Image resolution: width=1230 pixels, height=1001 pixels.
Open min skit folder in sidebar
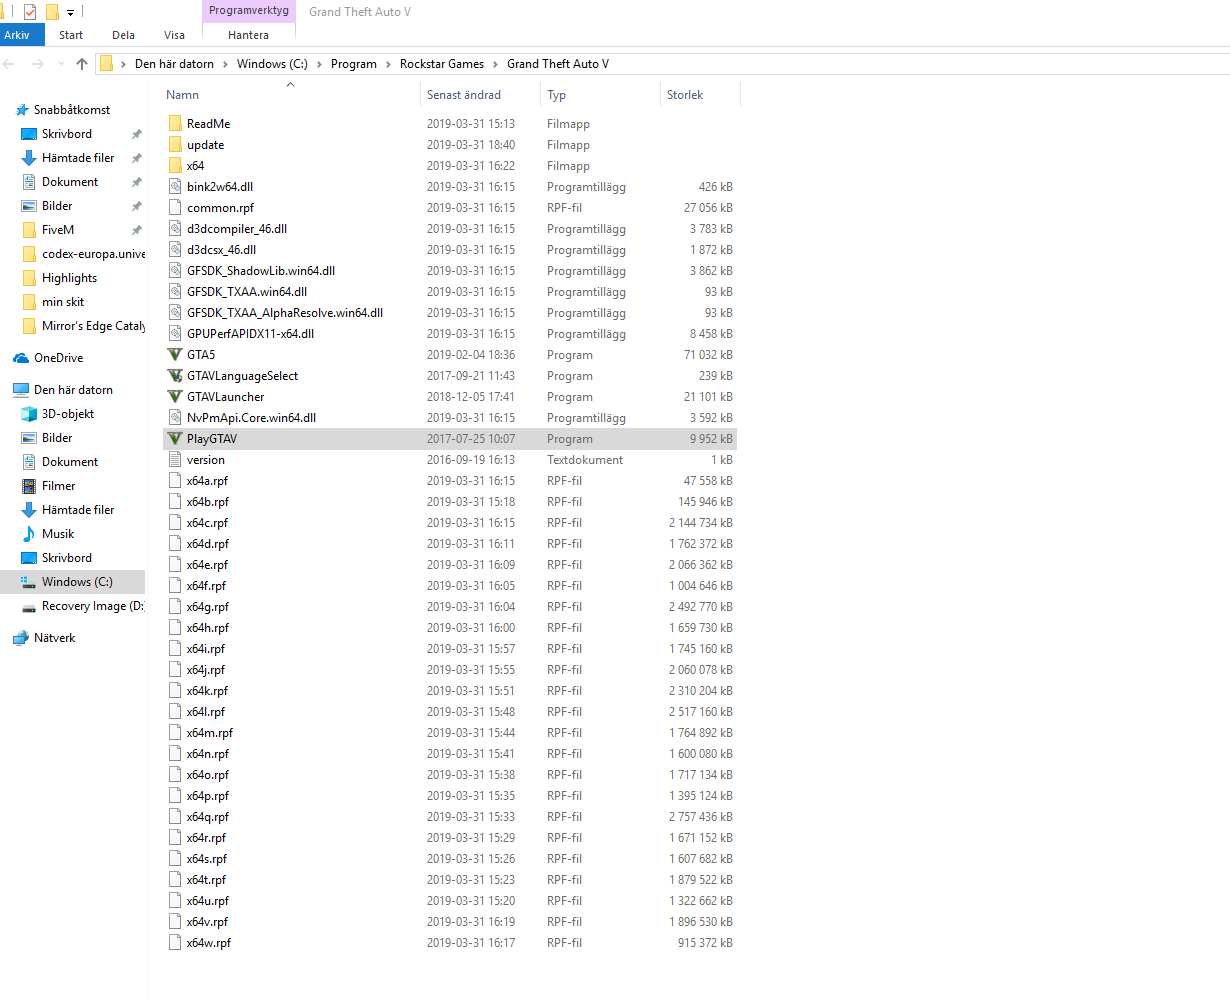(x=63, y=302)
